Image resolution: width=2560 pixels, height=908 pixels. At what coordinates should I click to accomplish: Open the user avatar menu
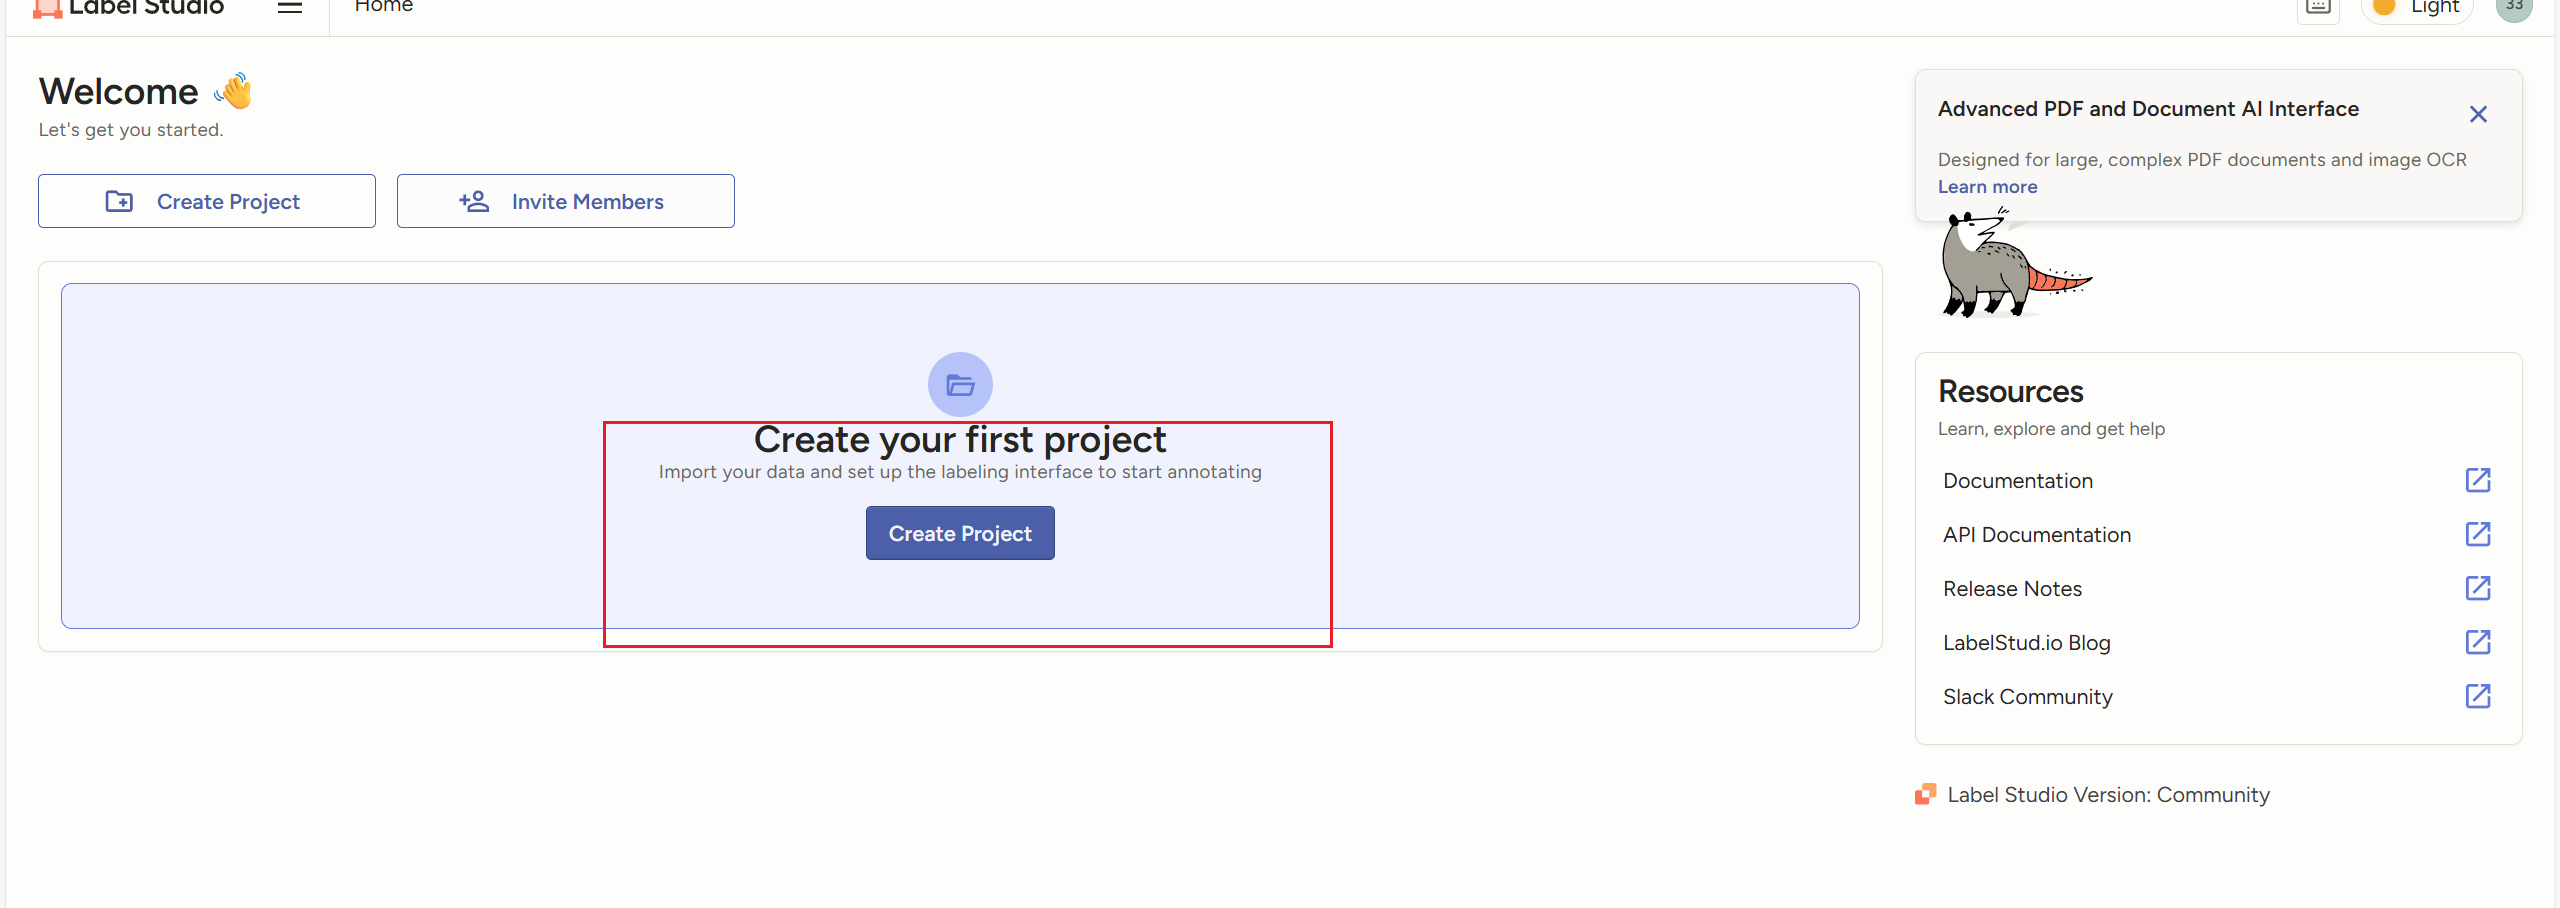tap(2514, 7)
